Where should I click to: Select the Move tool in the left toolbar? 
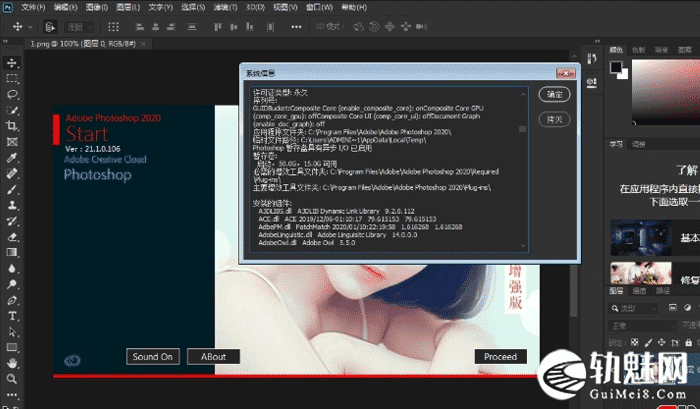(x=12, y=63)
